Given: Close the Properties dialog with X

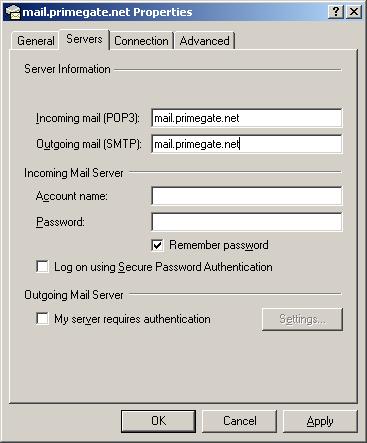Looking at the screenshot, I should (354, 12).
